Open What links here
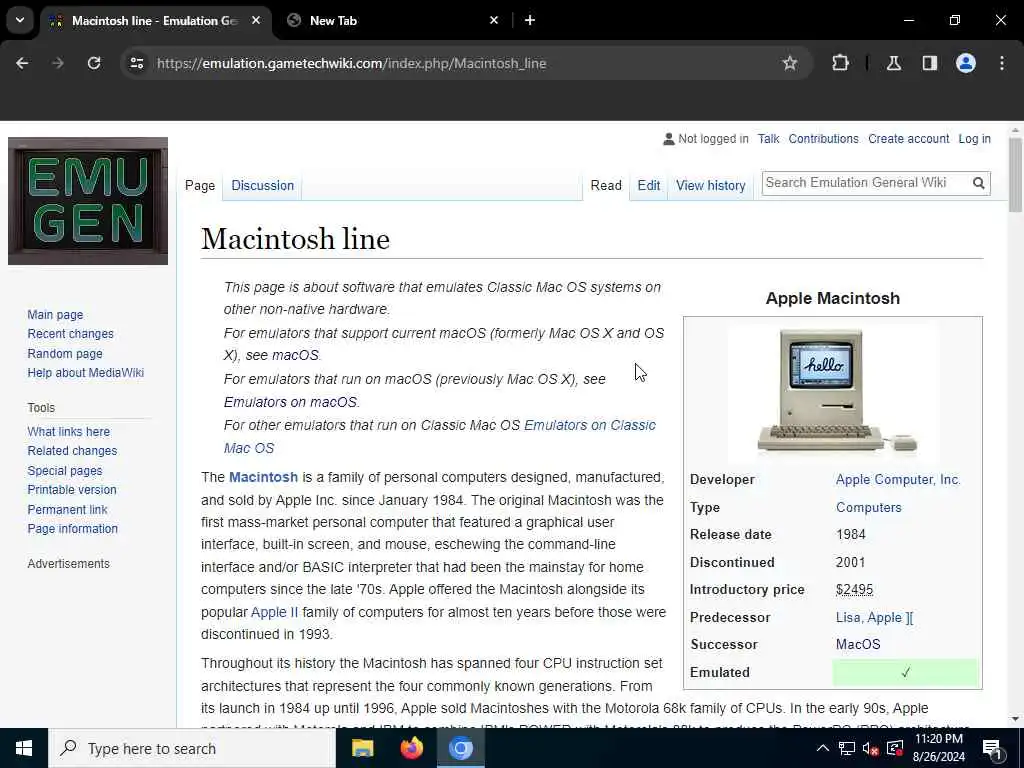 pyautogui.click(x=69, y=432)
